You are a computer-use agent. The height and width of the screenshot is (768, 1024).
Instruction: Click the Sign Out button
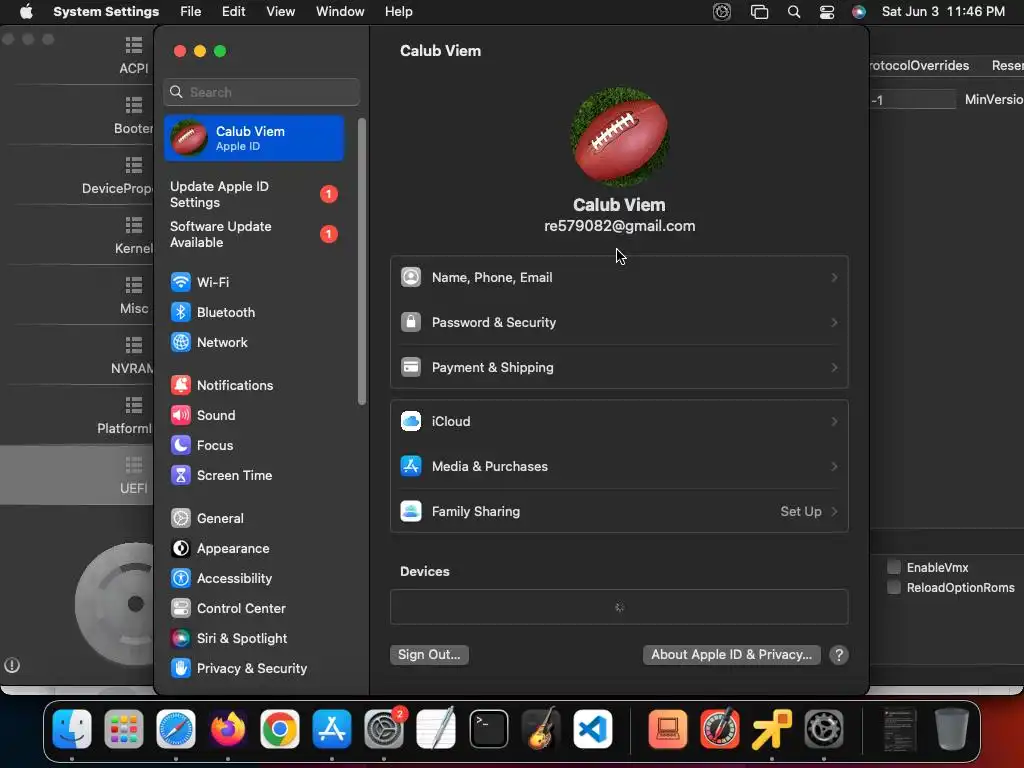429,654
